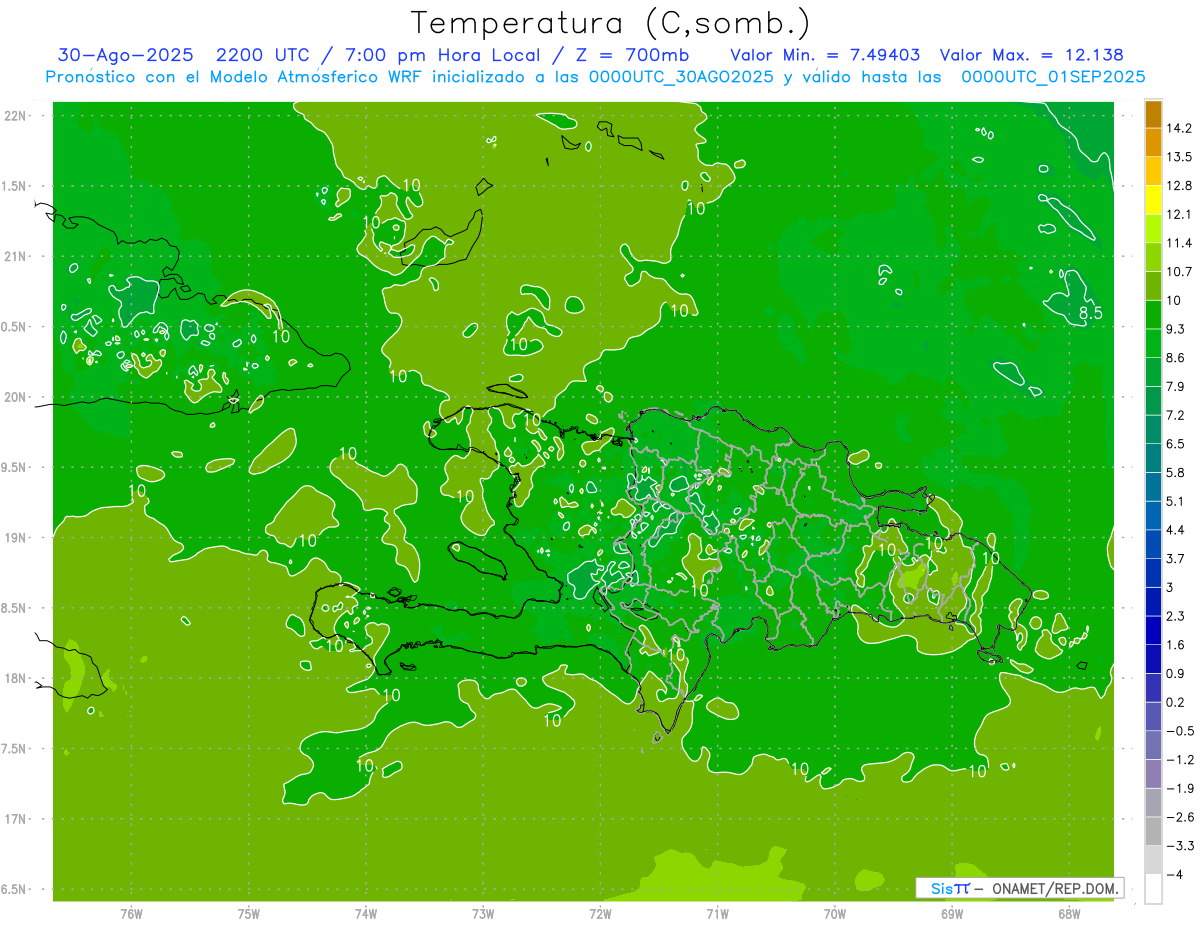Click the '19N' latitude axis label
Viewport: 1200px width, 927px height.
16,538
